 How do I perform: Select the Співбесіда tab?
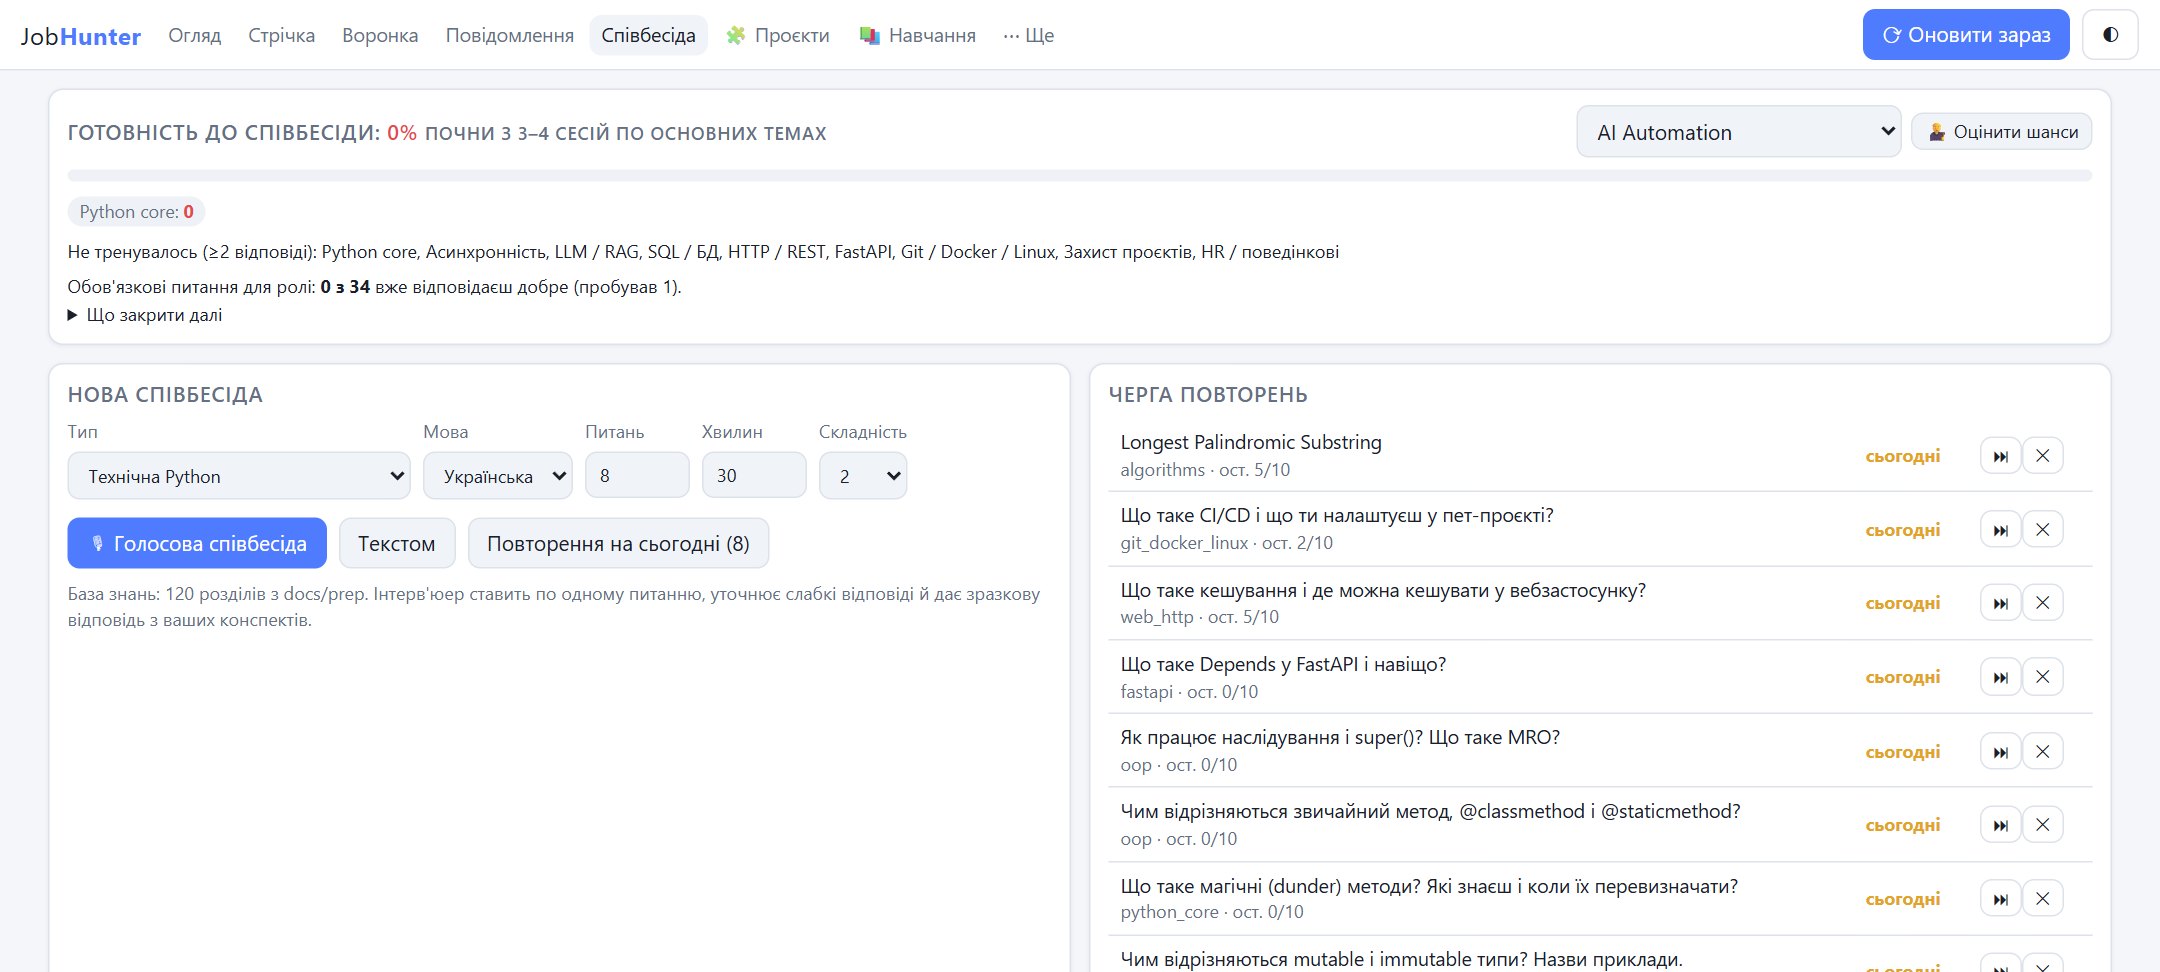pos(648,35)
